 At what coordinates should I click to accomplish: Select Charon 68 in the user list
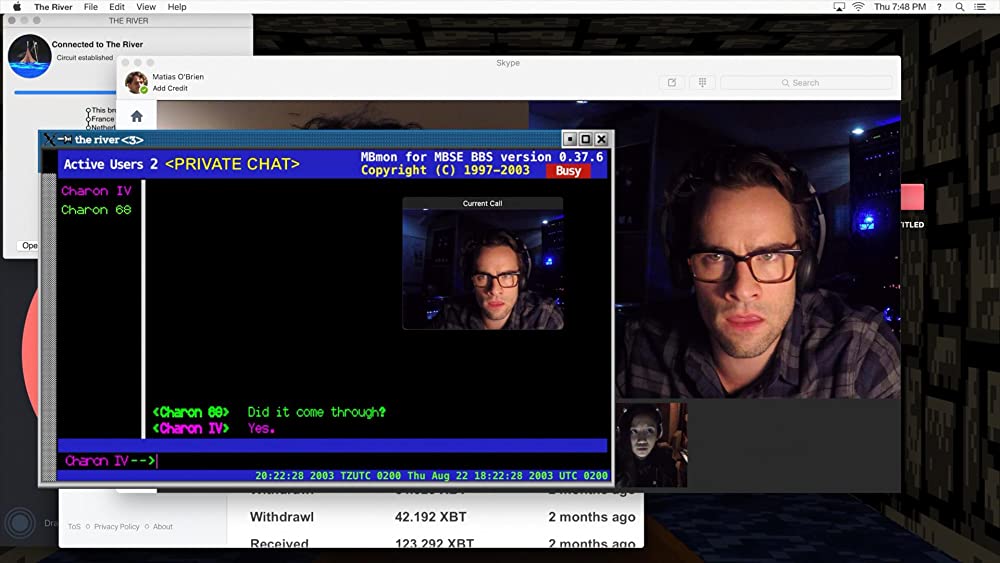click(96, 210)
